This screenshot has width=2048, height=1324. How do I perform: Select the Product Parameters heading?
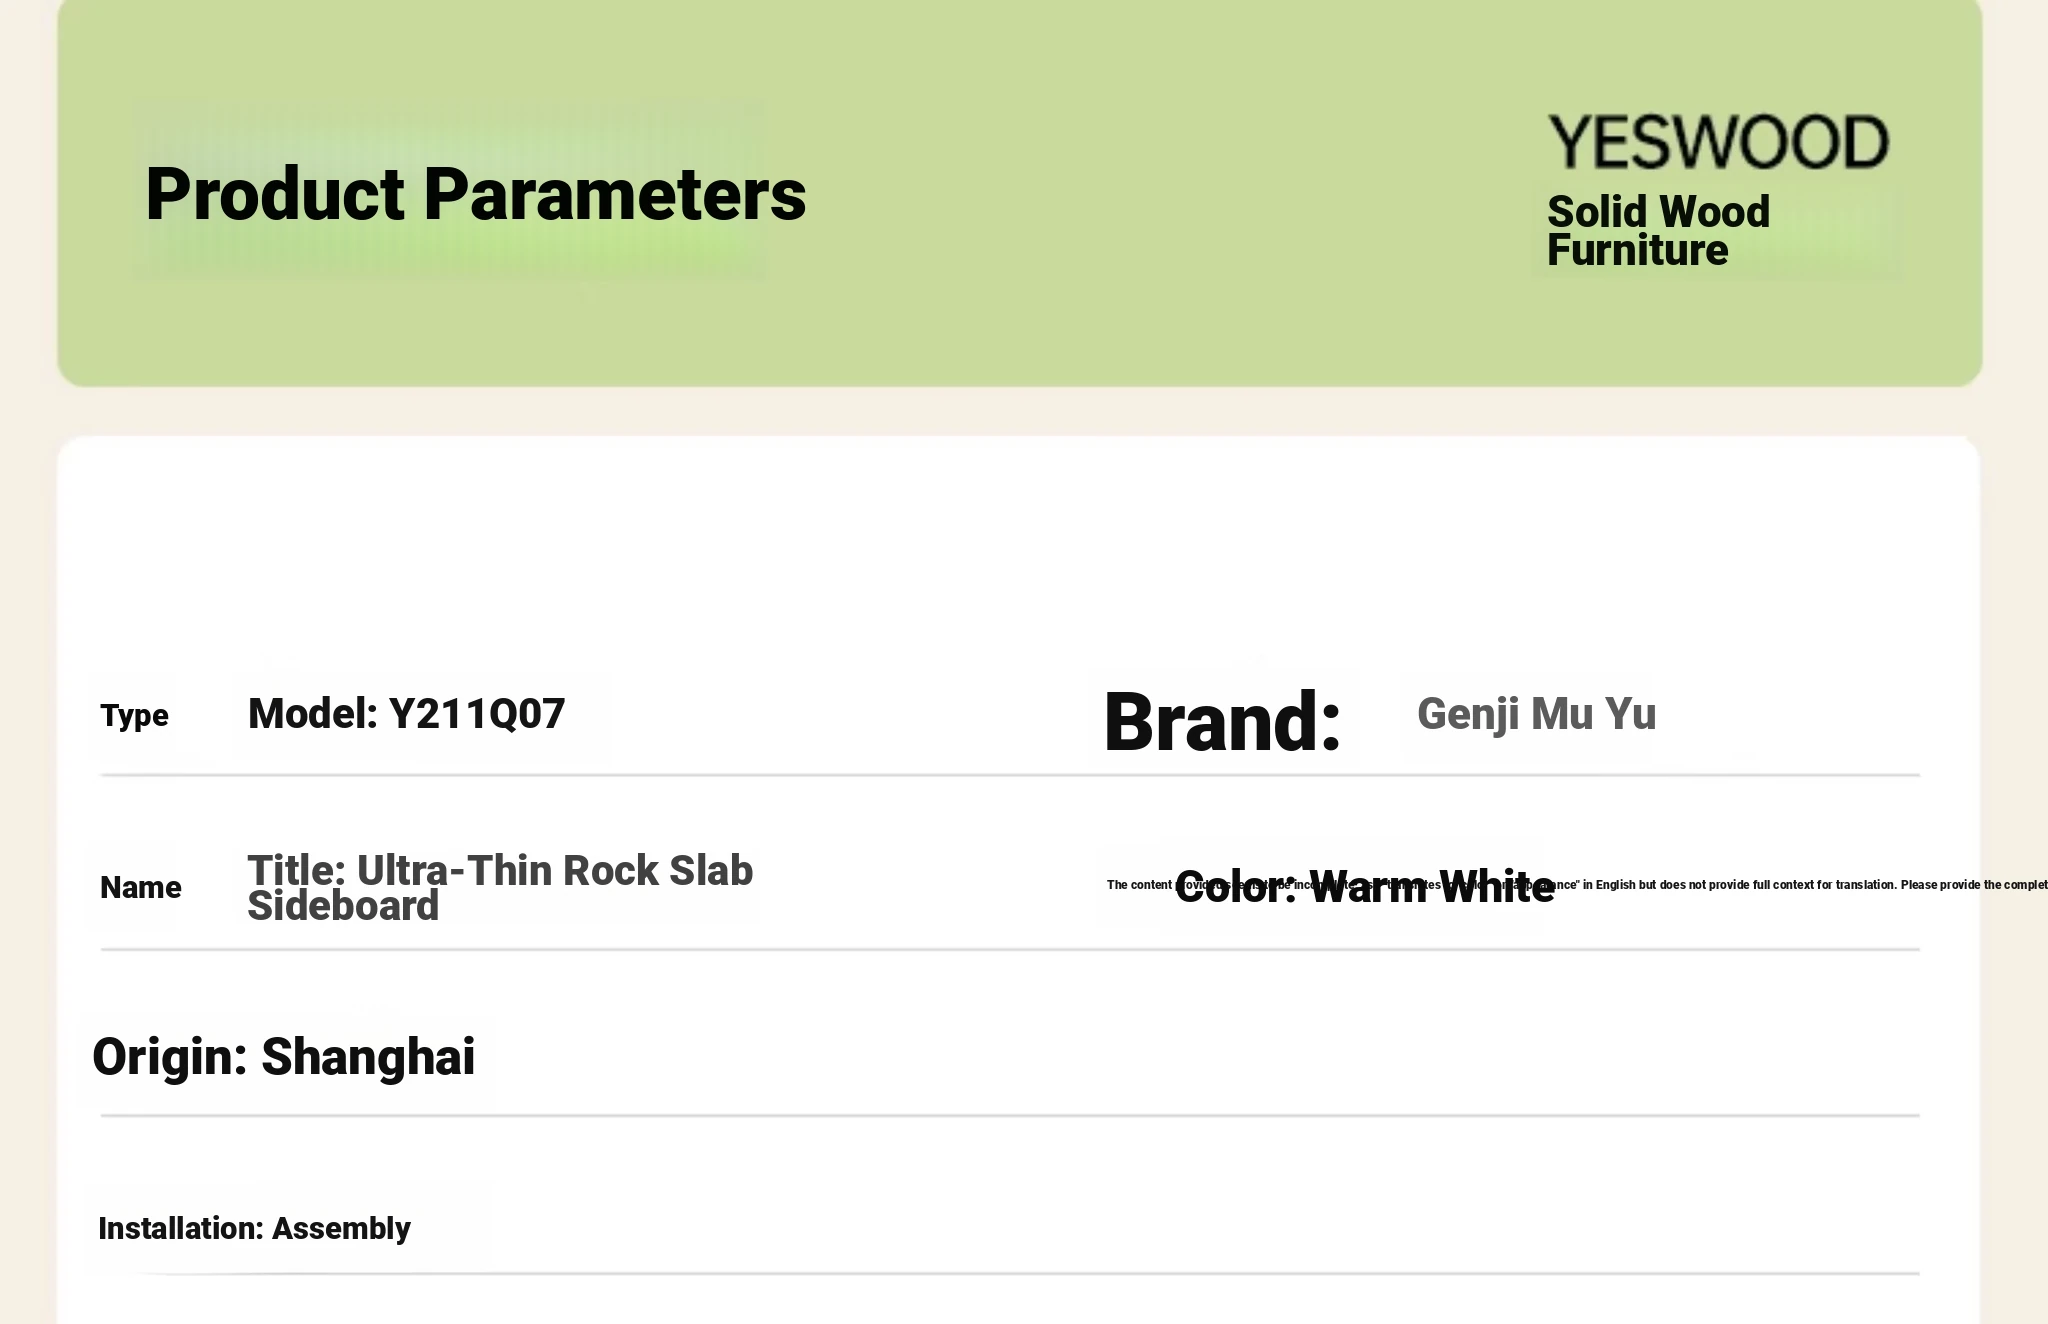click(475, 194)
